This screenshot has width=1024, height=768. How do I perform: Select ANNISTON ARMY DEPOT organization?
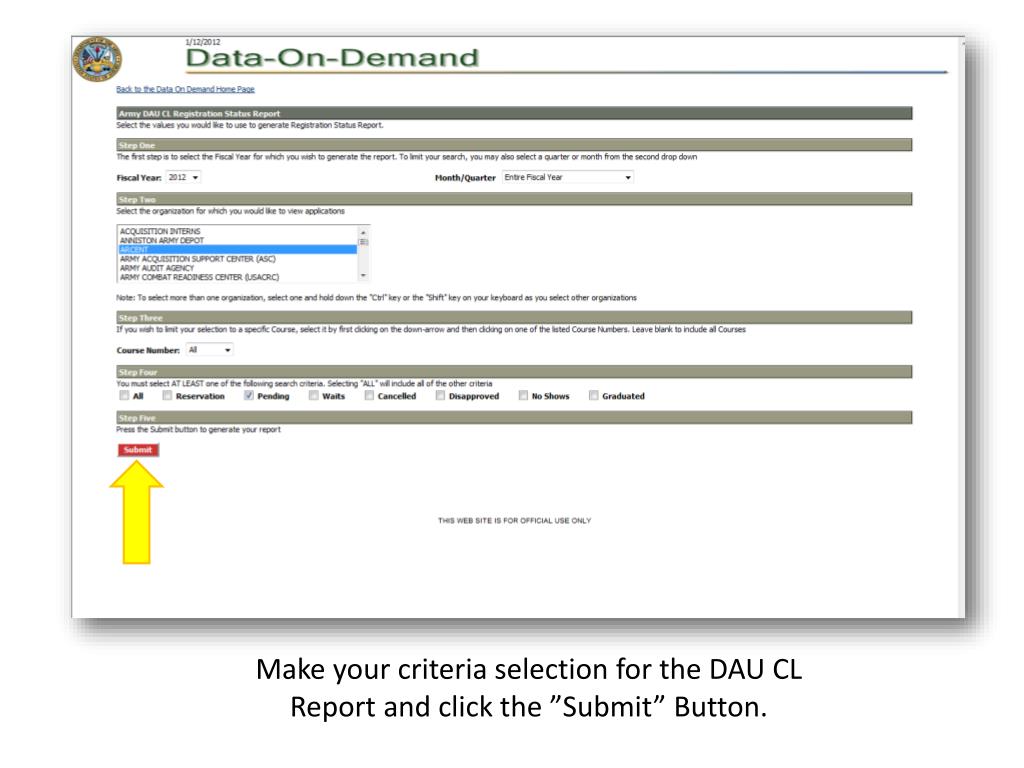coord(238,240)
